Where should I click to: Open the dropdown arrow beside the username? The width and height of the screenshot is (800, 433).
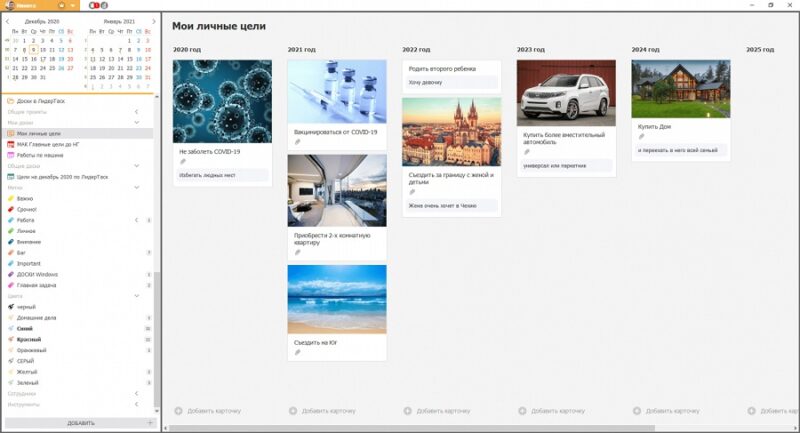click(73, 5)
